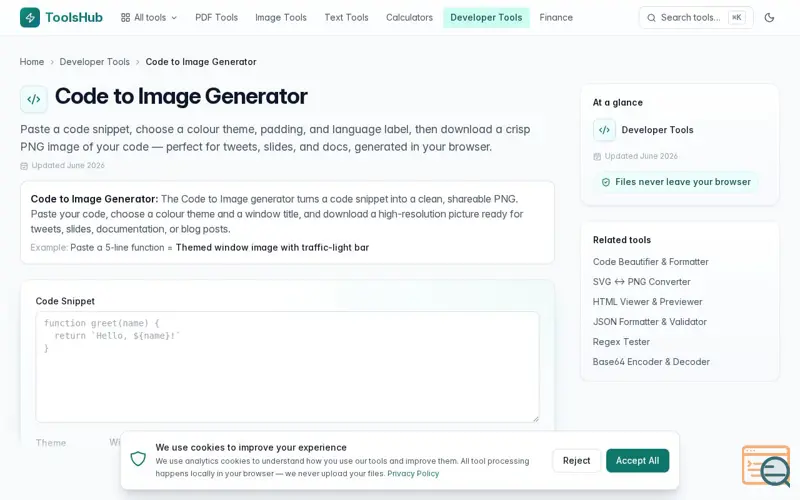
Task: Open the ToolsHub home link text
Action: 73,17
